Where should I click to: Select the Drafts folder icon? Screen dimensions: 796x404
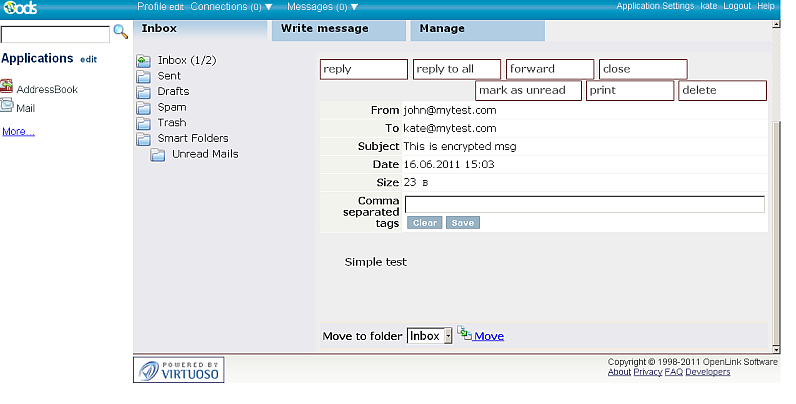(142, 92)
